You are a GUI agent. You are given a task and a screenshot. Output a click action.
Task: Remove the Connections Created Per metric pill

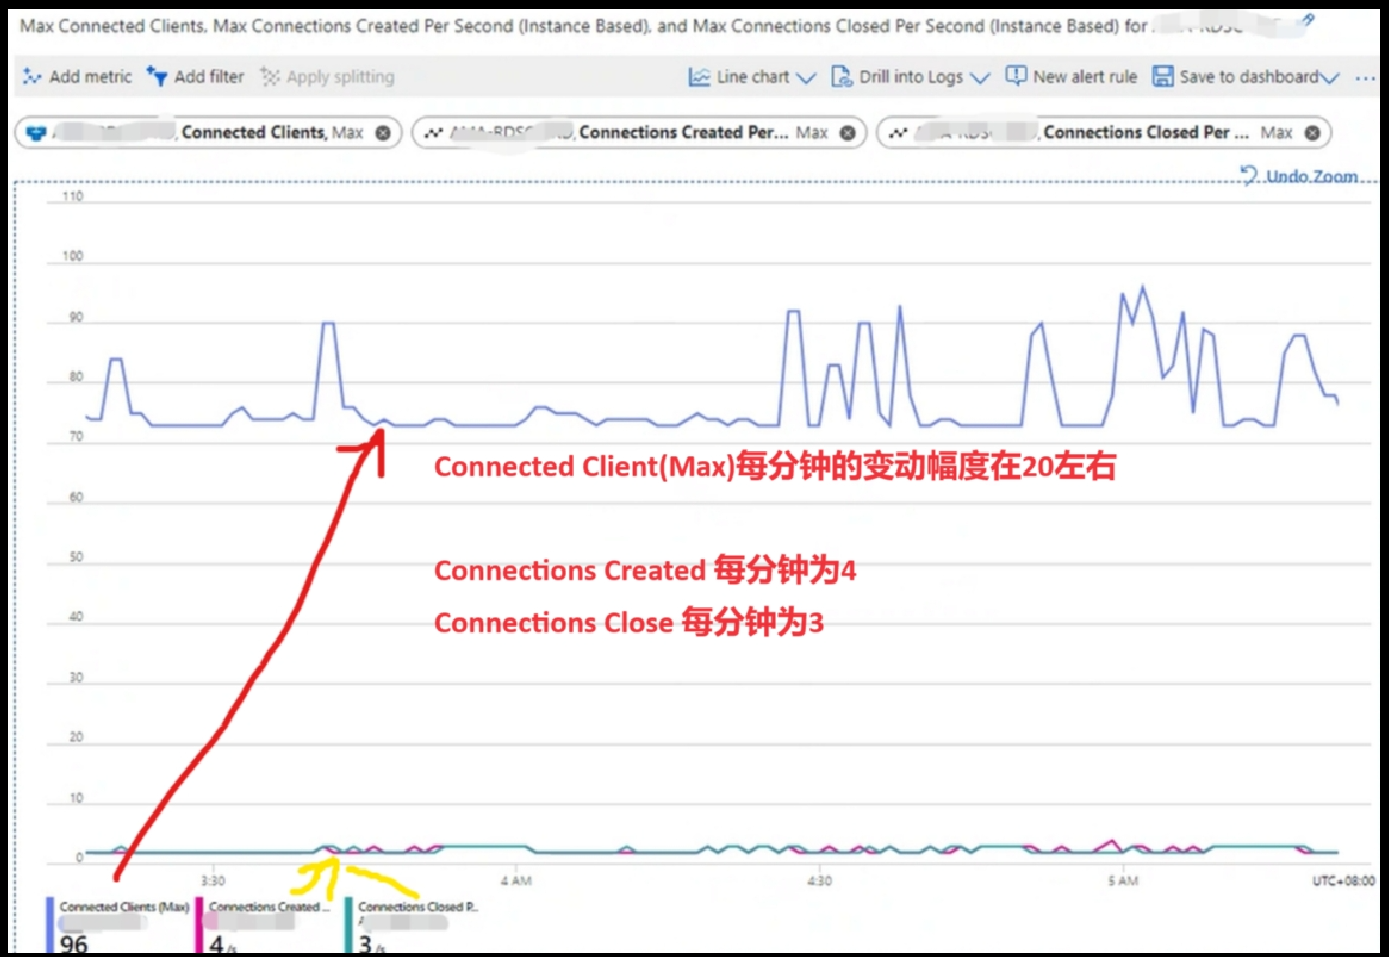tap(848, 133)
